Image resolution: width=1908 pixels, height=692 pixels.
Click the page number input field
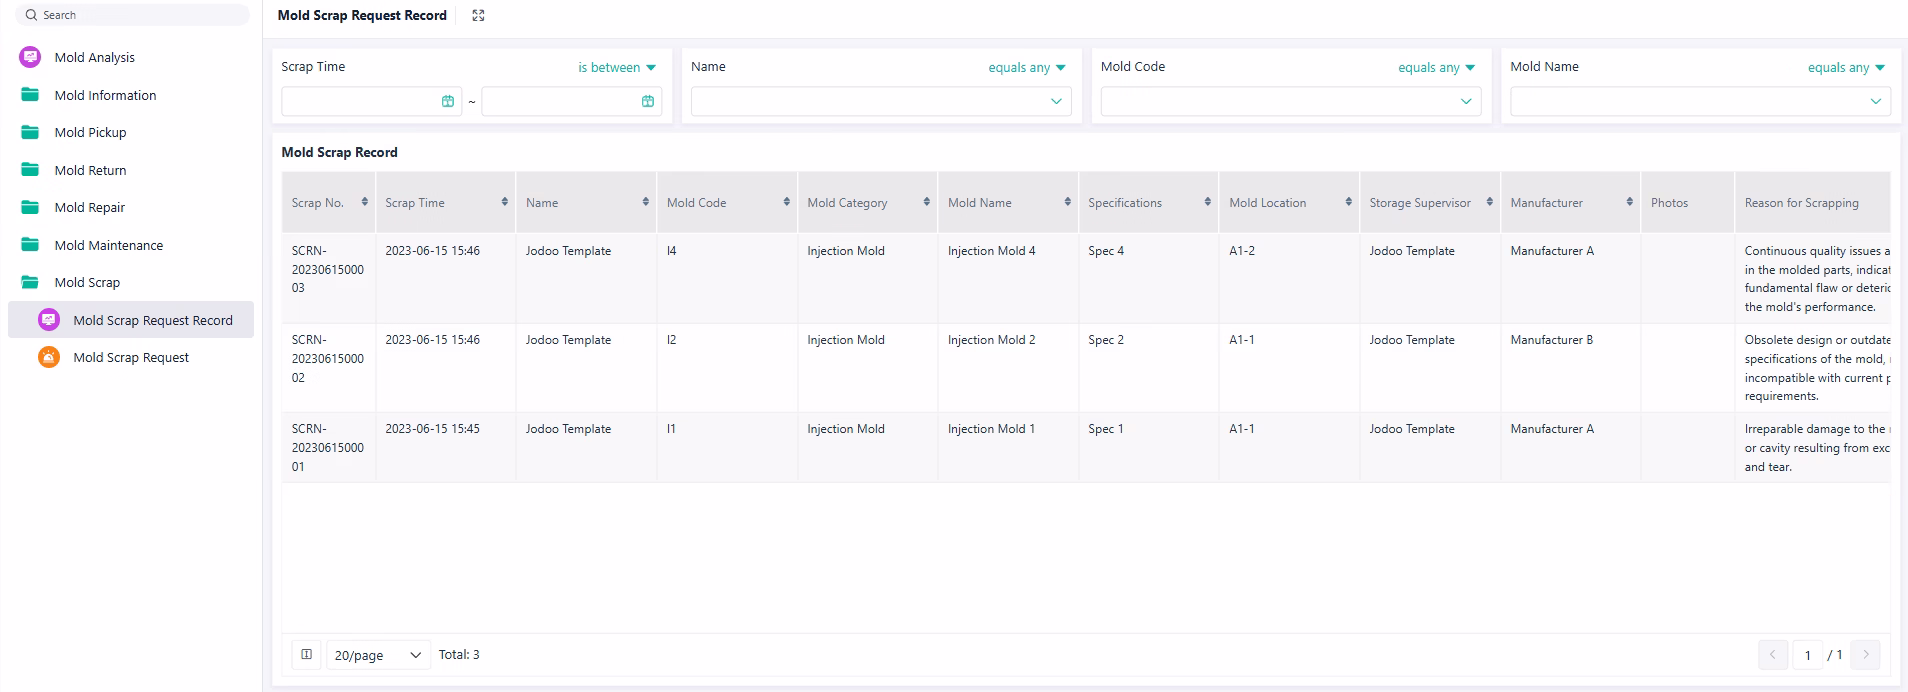click(1807, 655)
